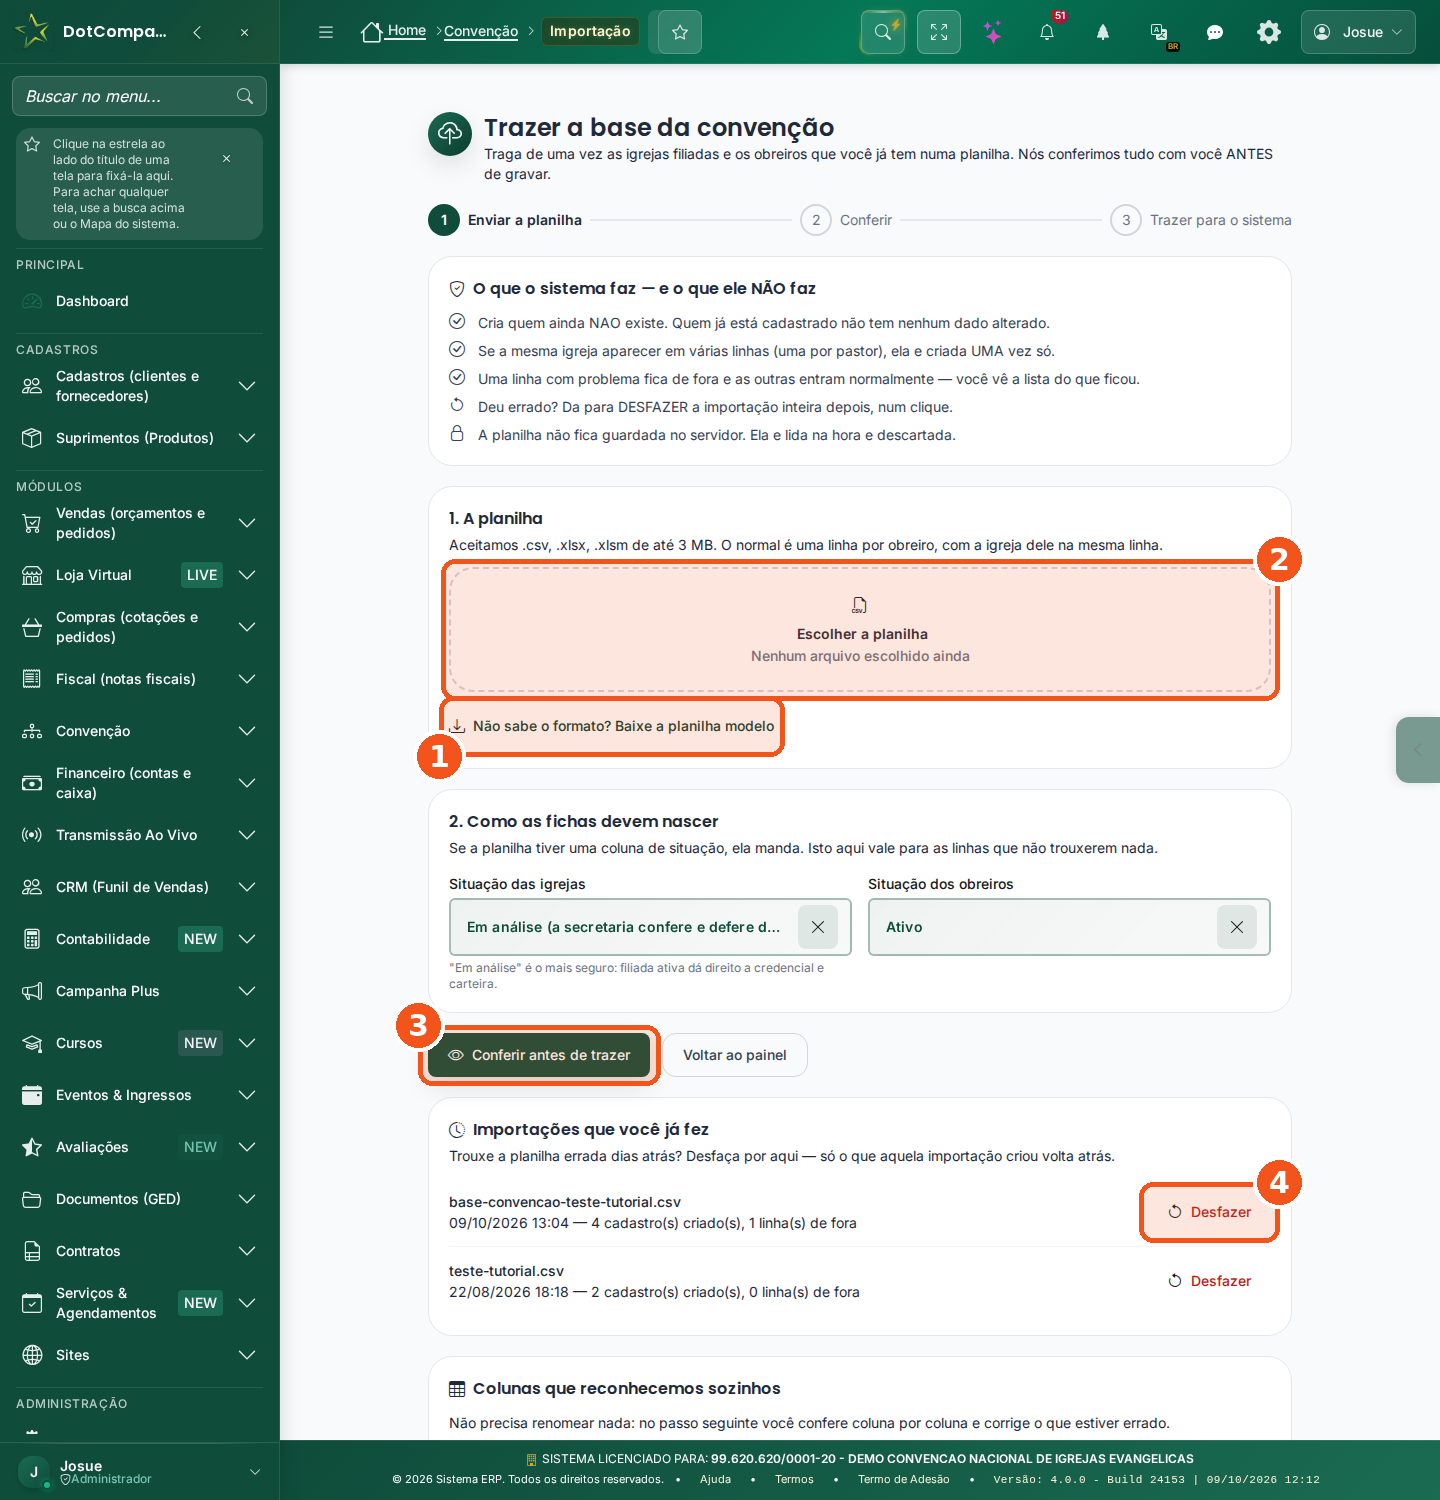Open the Josue user dropdown

click(1358, 32)
